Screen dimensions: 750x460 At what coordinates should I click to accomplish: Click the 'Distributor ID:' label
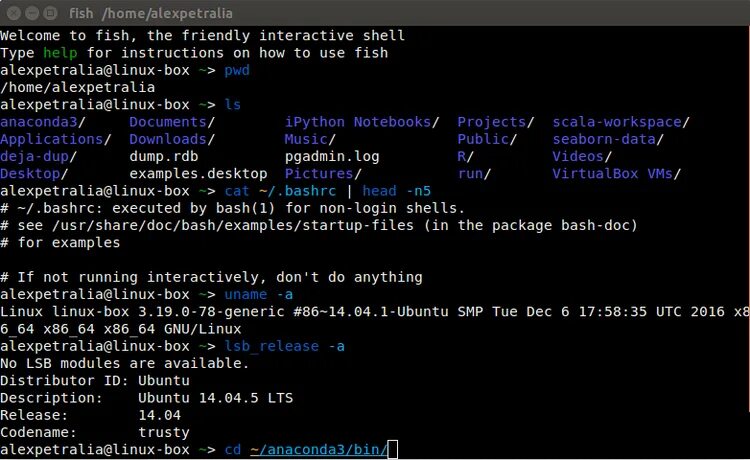[65, 380]
